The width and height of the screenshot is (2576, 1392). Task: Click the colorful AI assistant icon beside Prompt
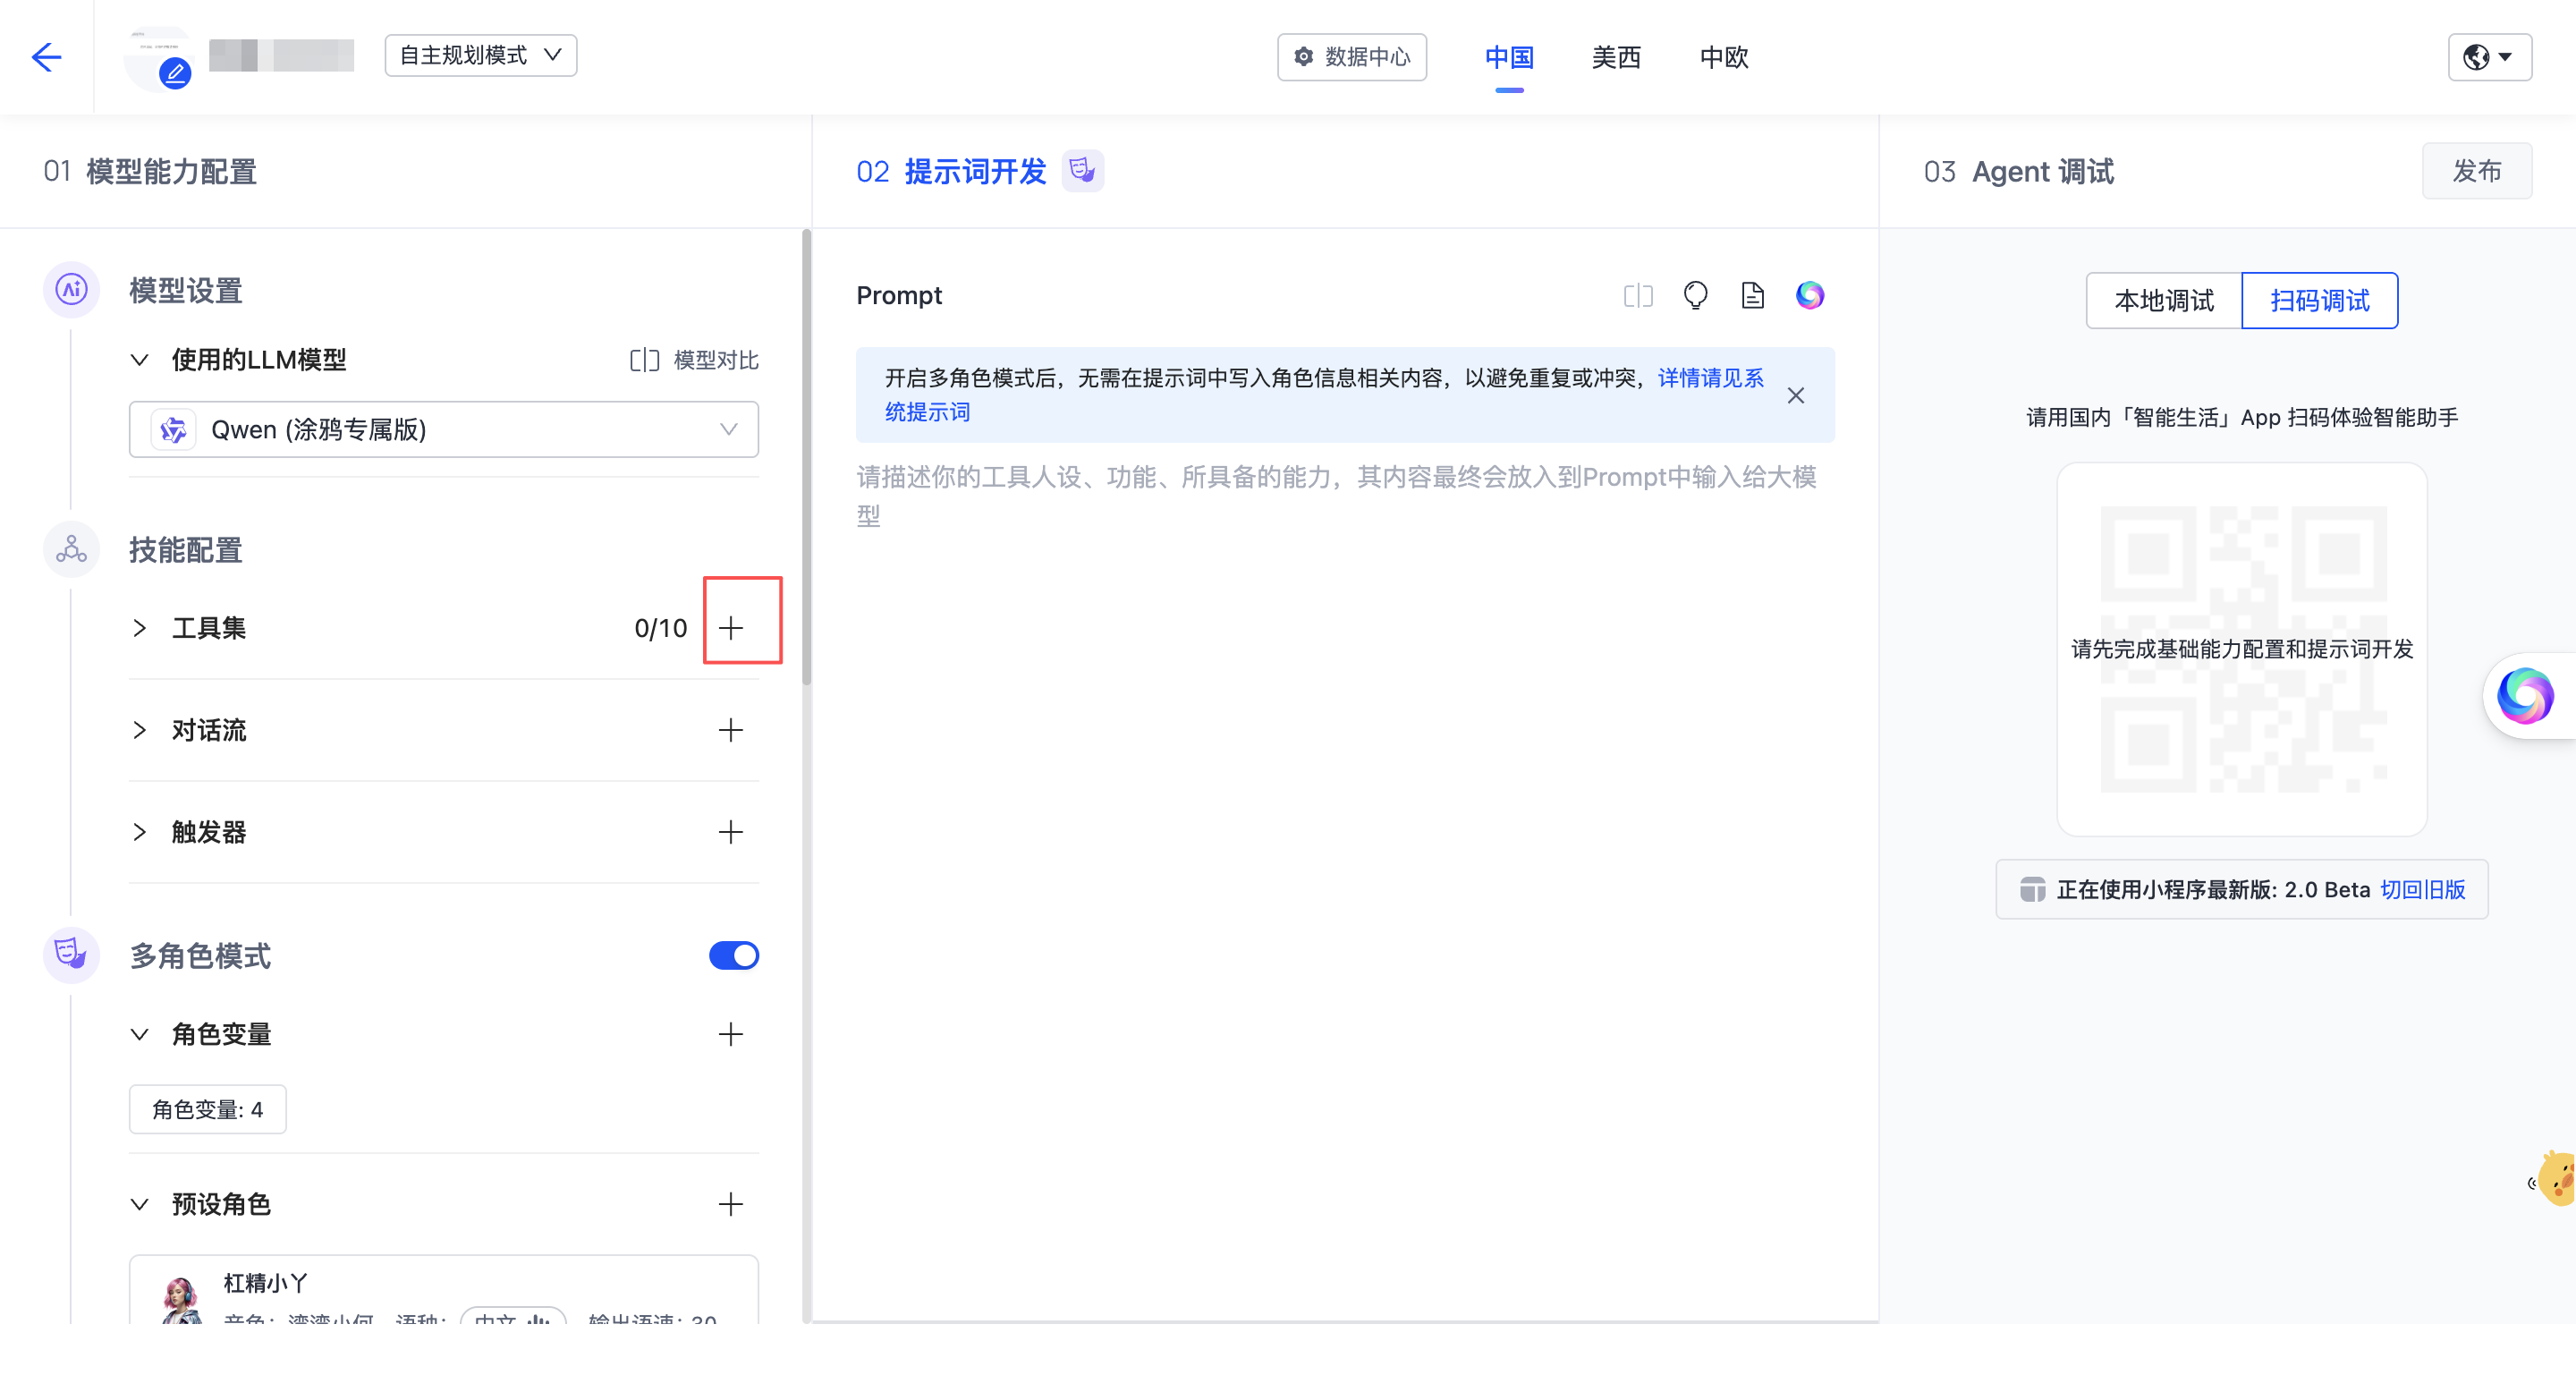1809,295
